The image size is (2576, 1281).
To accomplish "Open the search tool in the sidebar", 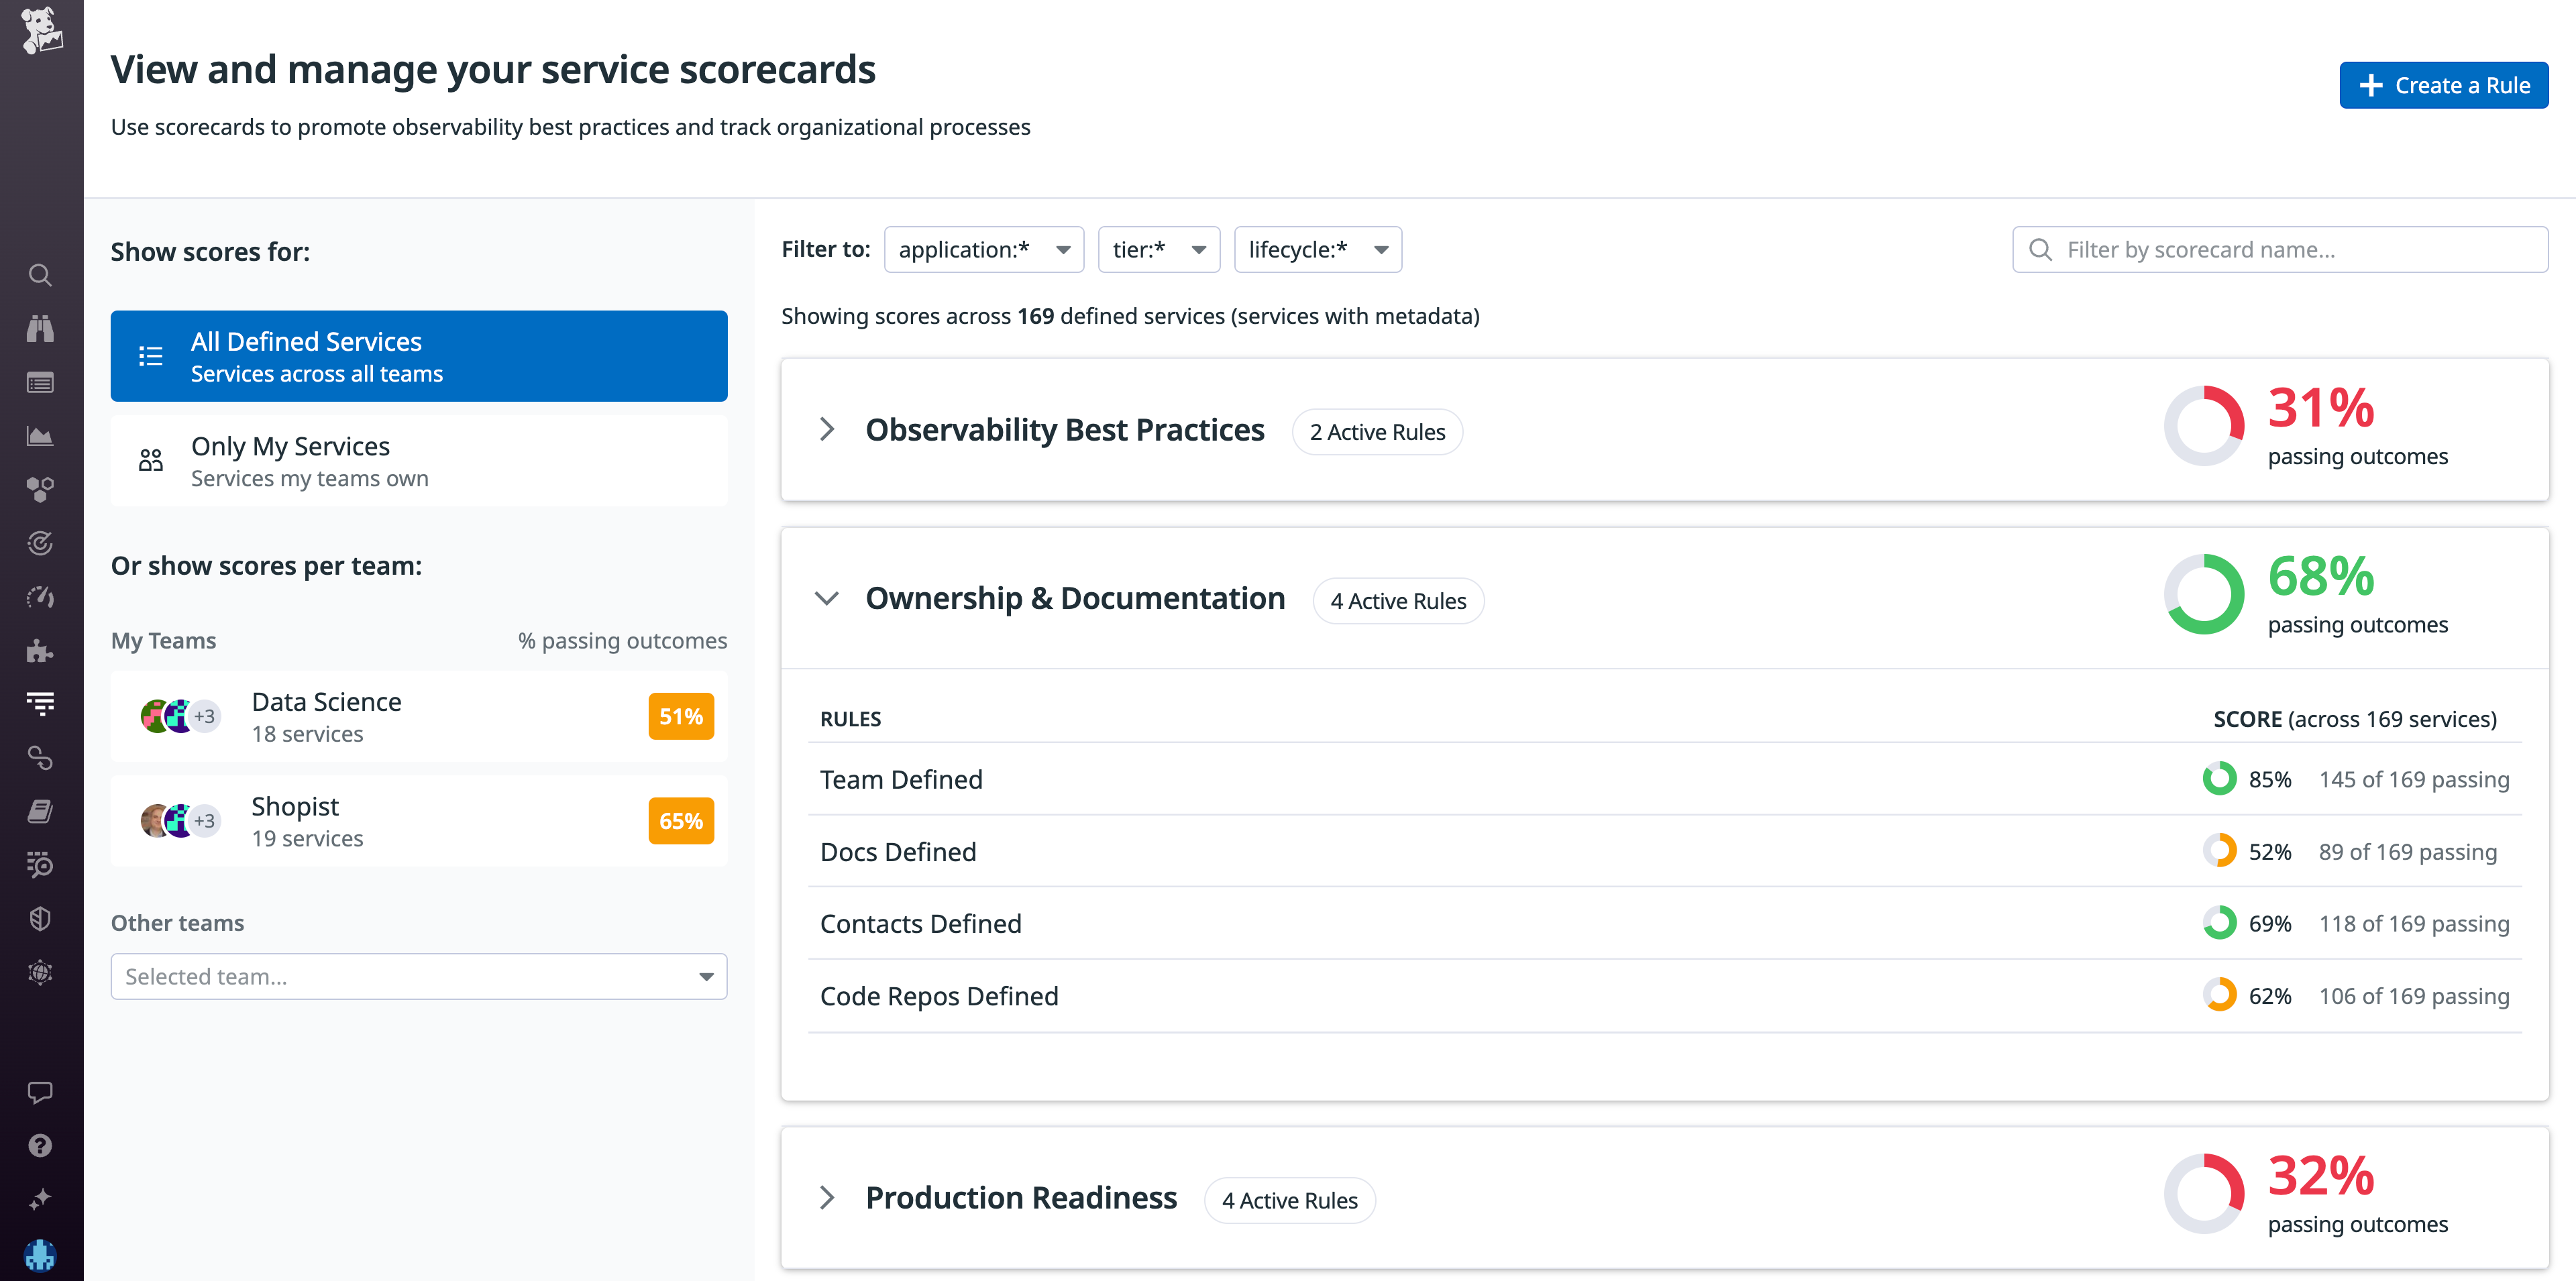I will pos(40,275).
